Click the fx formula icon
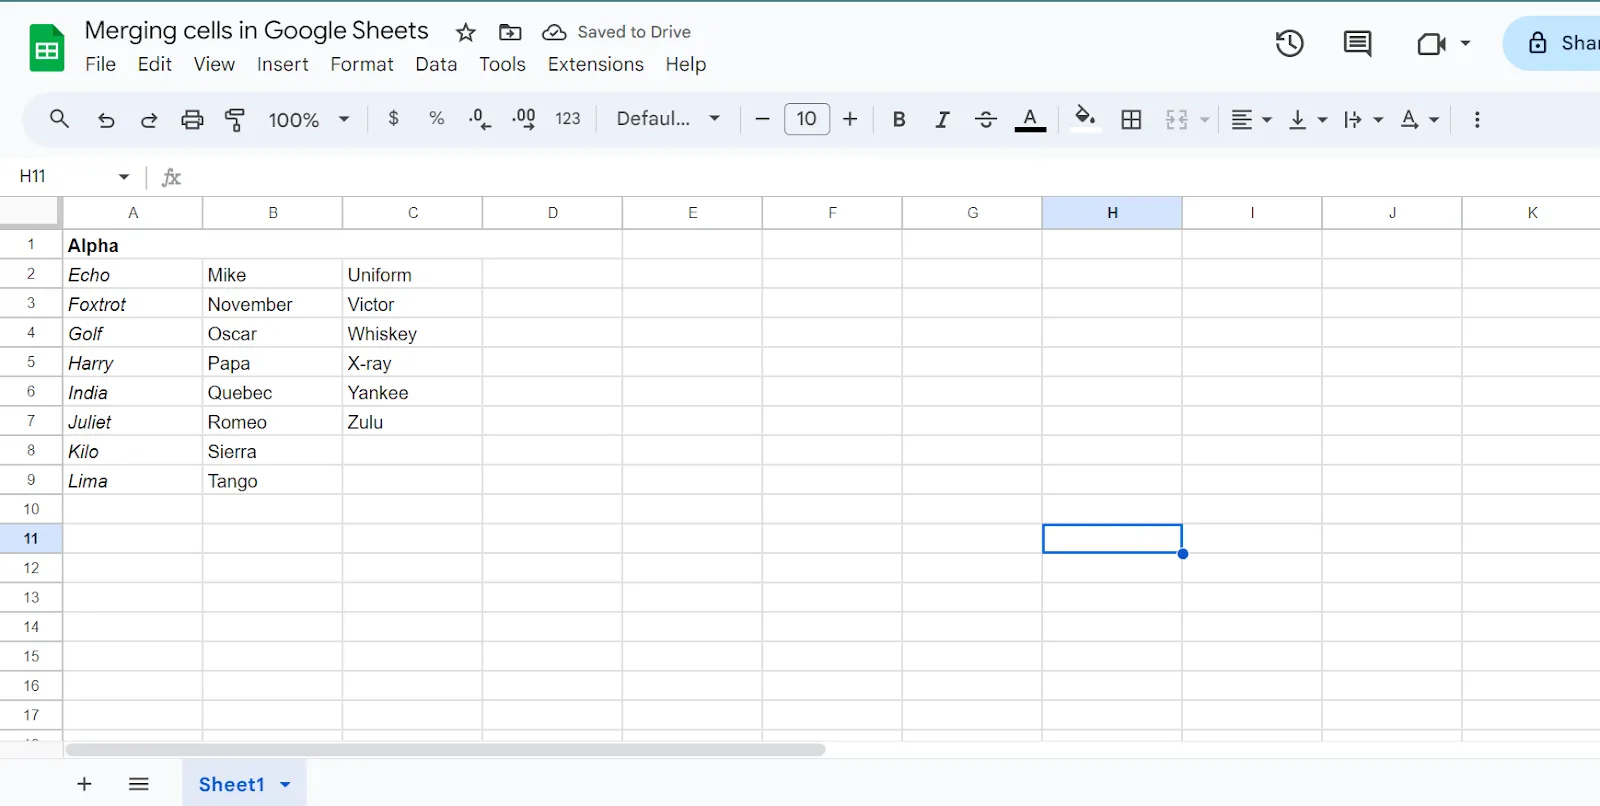 click(171, 177)
